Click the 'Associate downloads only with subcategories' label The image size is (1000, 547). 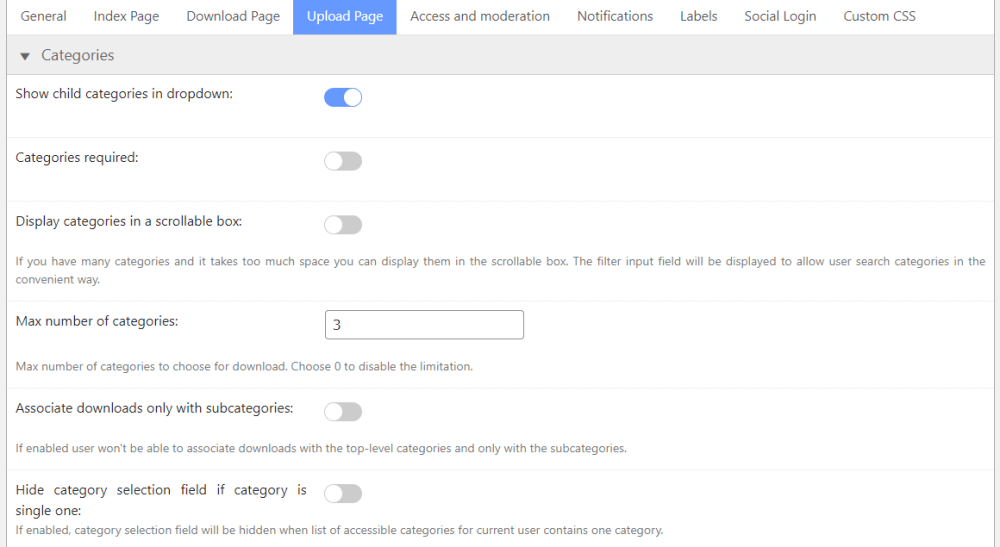(154, 408)
